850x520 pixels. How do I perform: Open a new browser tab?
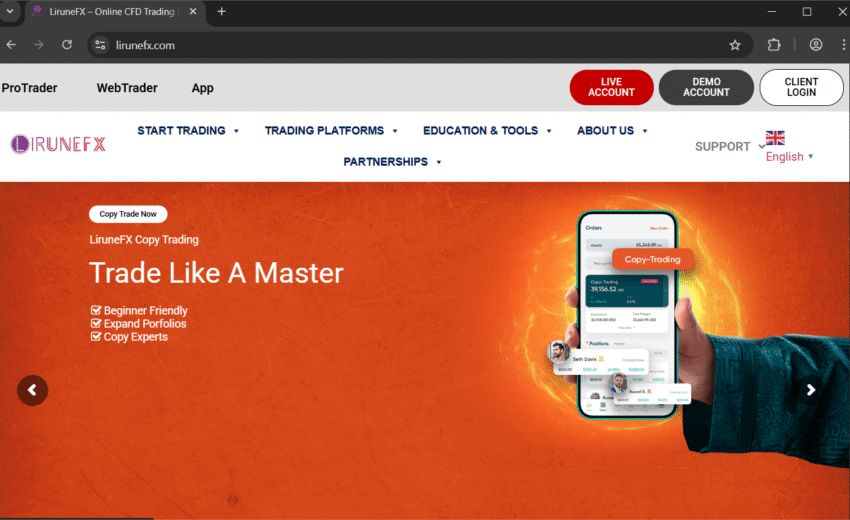point(221,12)
